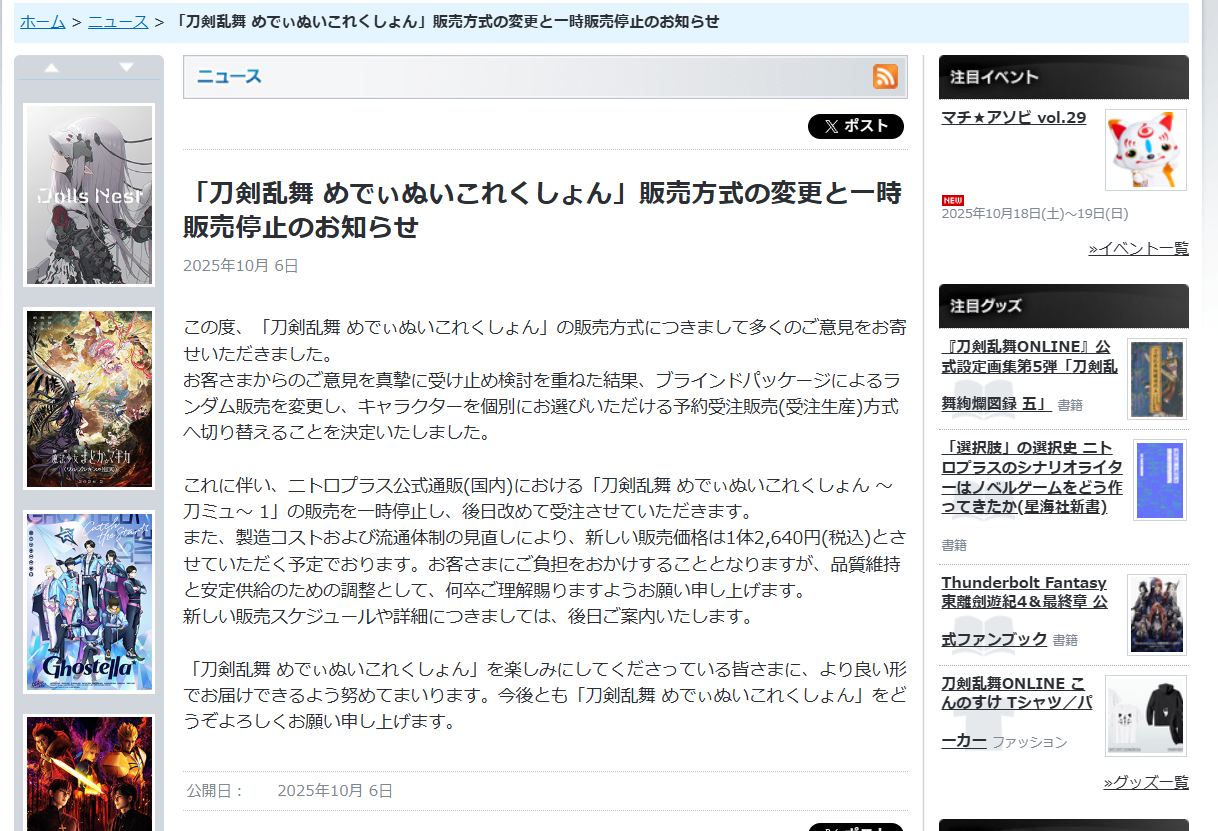View full goods list »グッズ一覧
The height and width of the screenshot is (831, 1218).
[1146, 782]
